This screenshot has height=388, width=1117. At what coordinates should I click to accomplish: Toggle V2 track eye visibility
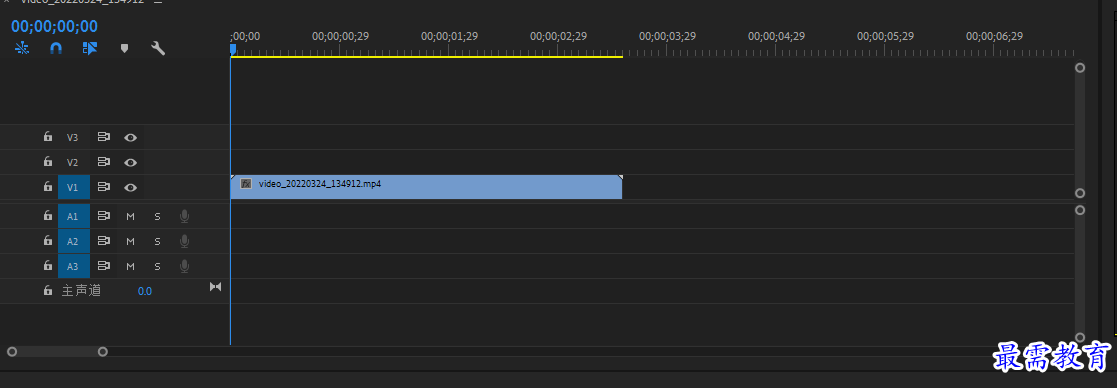pyautogui.click(x=130, y=162)
